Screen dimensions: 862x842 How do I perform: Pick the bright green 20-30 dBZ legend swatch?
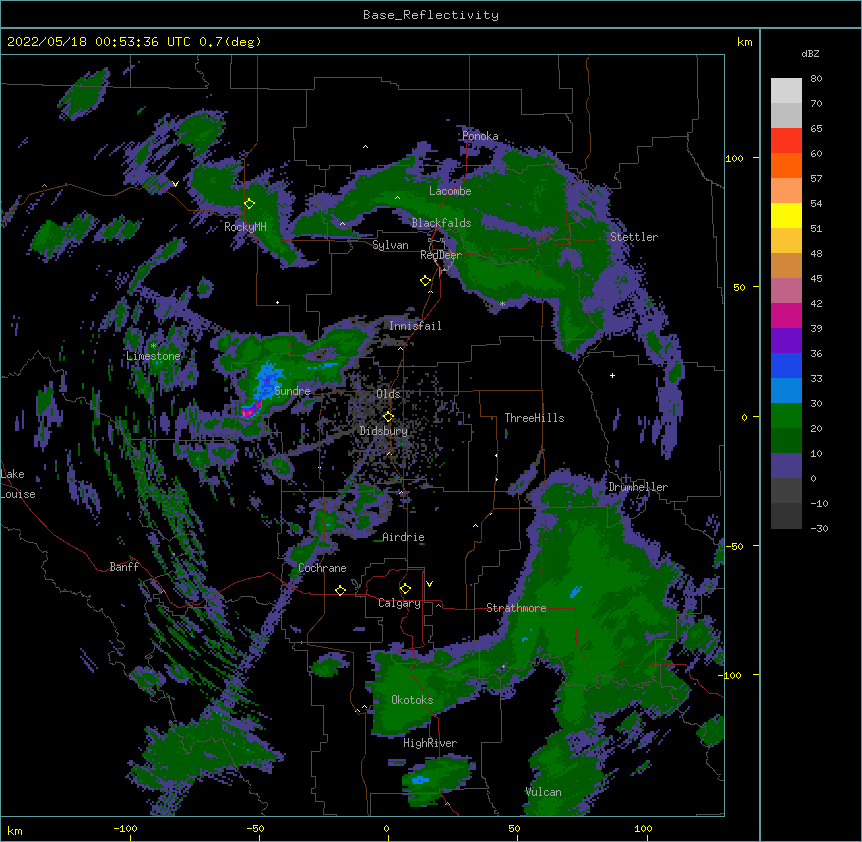pos(786,416)
